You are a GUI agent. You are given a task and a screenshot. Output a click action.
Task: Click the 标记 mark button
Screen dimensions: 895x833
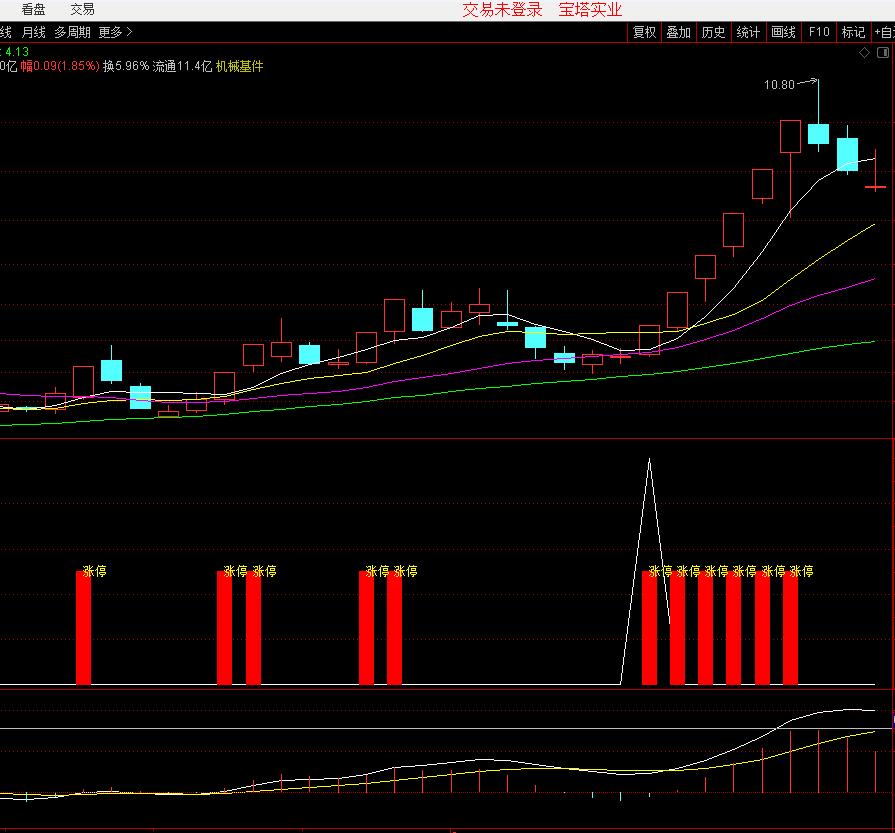tap(853, 32)
